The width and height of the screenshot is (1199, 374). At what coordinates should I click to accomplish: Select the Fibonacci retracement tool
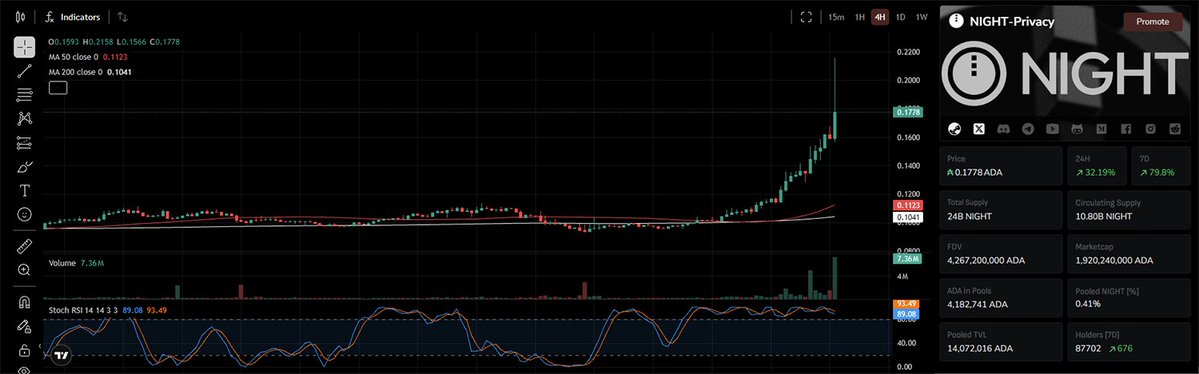pos(24,95)
